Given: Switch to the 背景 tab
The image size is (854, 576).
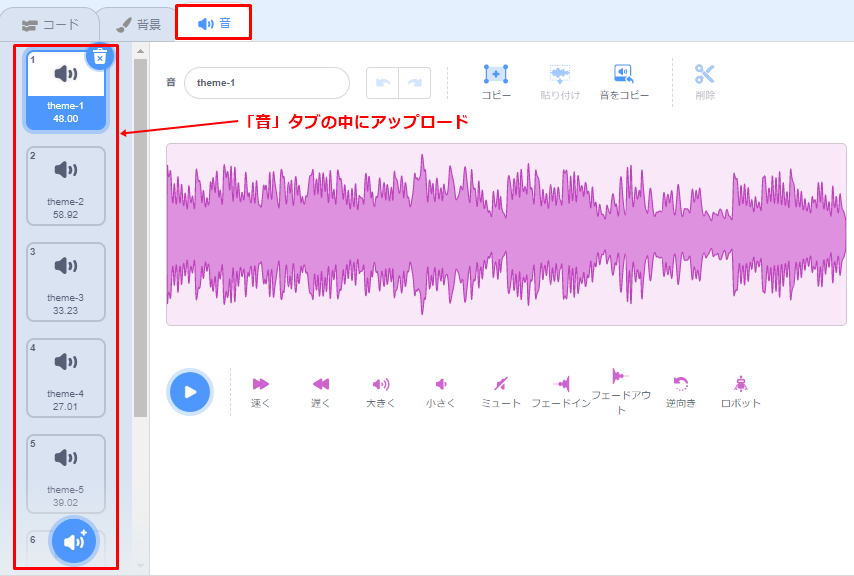Looking at the screenshot, I should coord(139,25).
